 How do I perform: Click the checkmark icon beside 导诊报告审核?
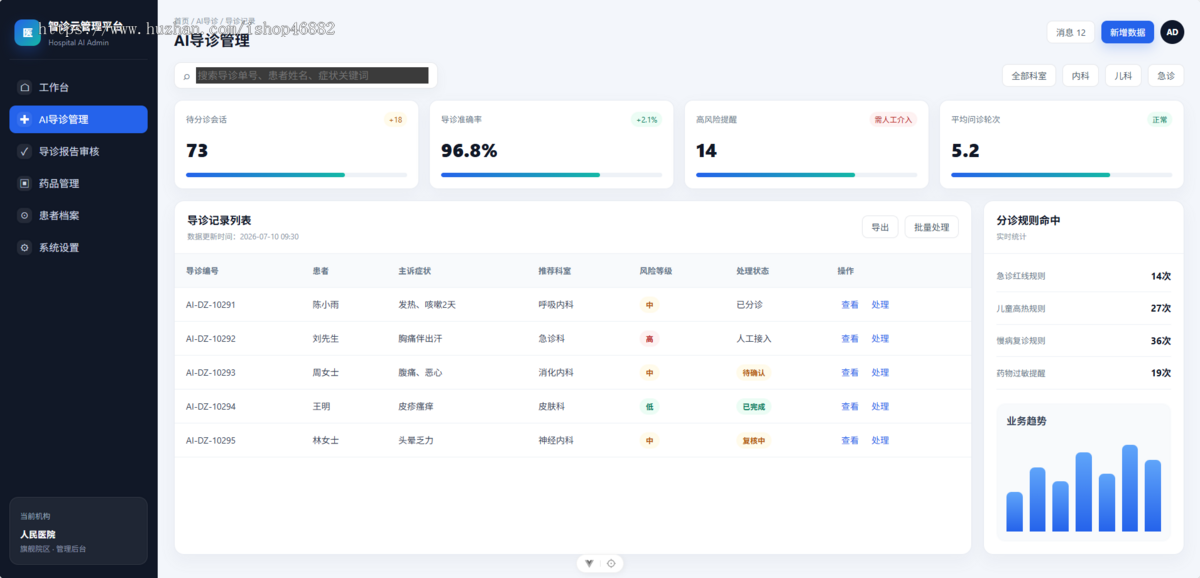pyautogui.click(x=24, y=151)
